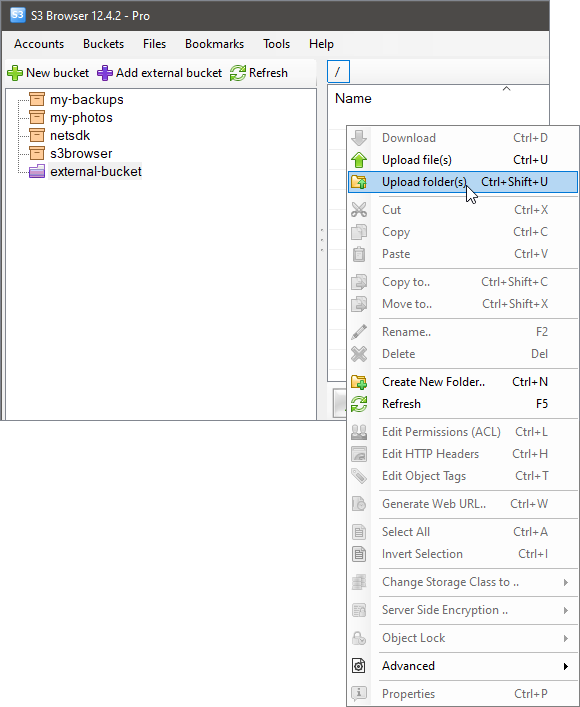580x707 pixels.
Task: Select Refresh F5 in context menu
Action: coord(463,404)
